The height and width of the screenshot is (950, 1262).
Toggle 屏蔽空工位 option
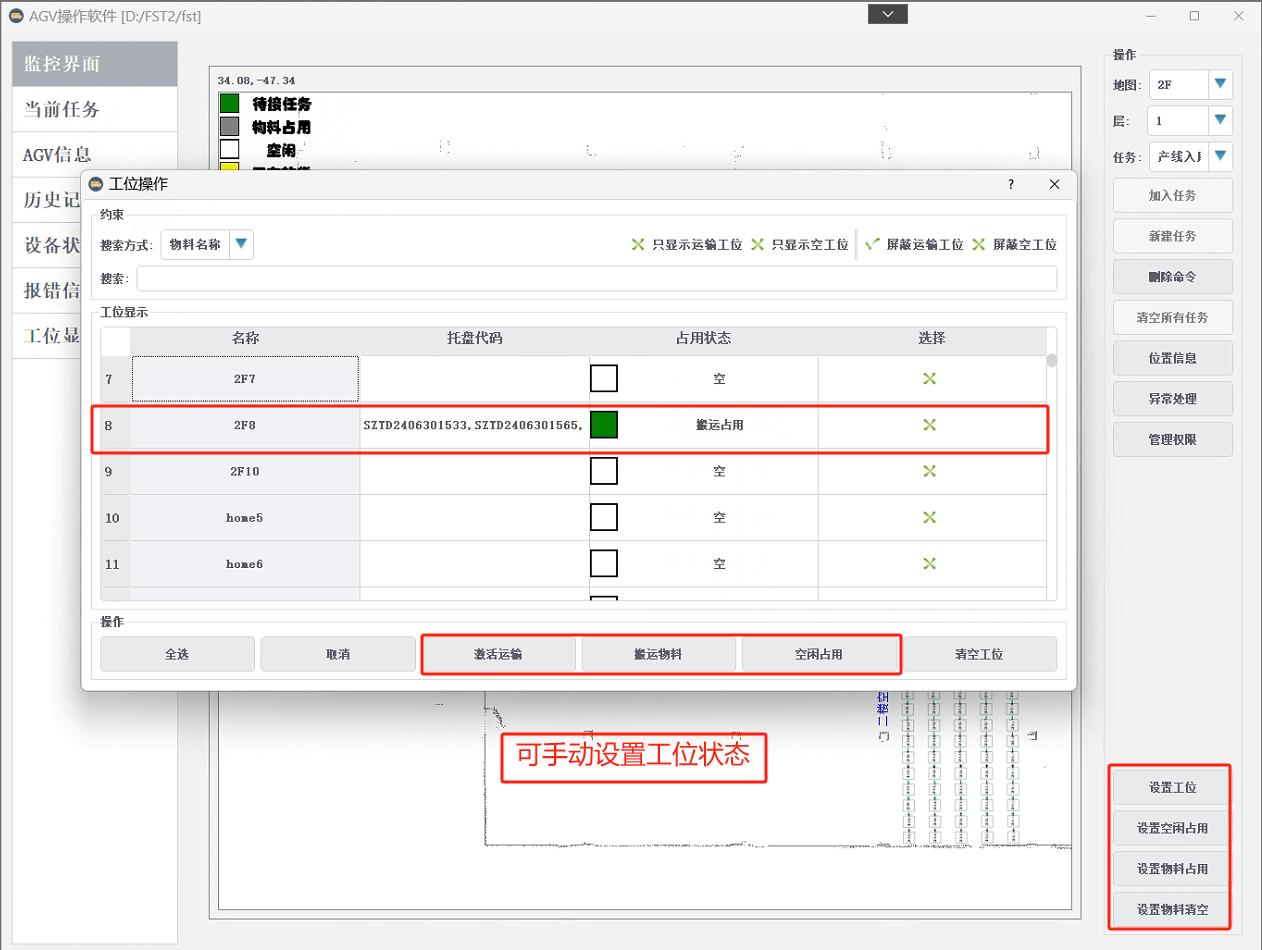tap(1014, 244)
